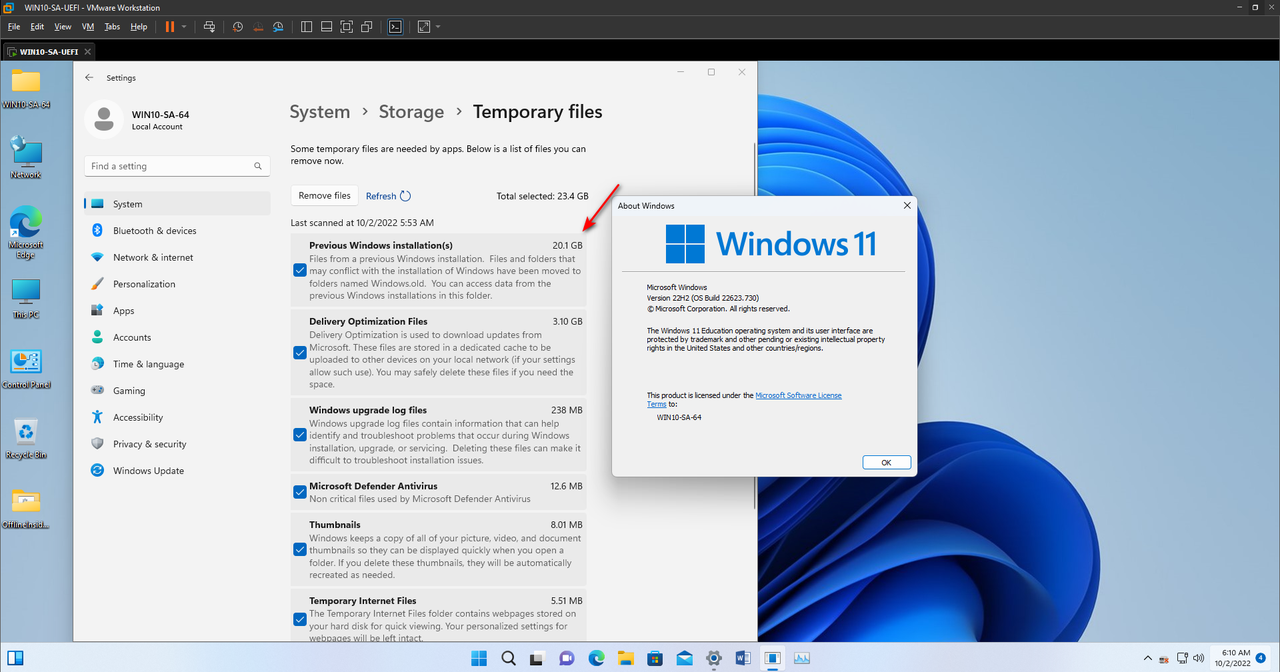Pause the virtual machine in VMware toolbar
The width and height of the screenshot is (1280, 672).
pos(169,26)
